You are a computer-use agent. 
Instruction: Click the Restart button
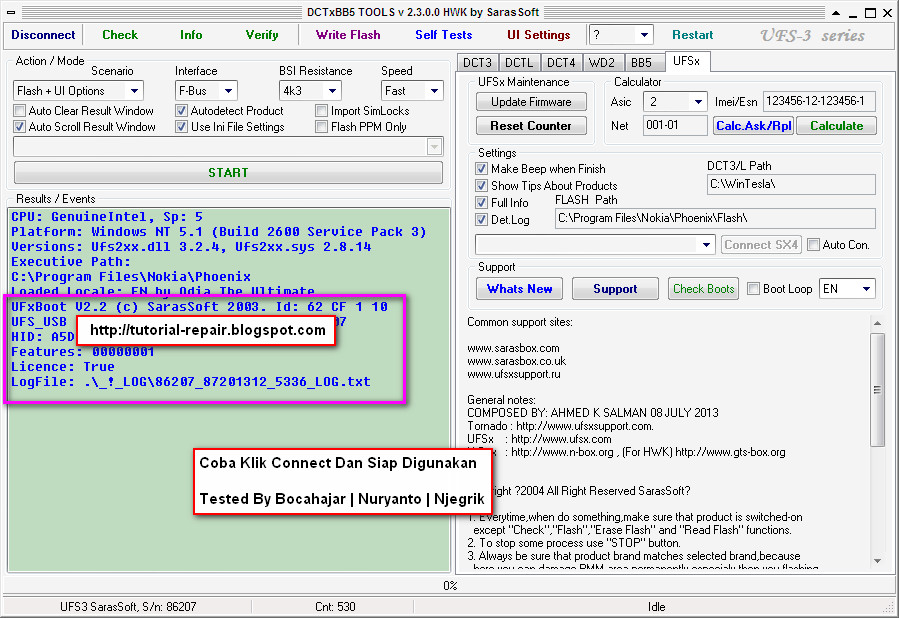(x=693, y=35)
